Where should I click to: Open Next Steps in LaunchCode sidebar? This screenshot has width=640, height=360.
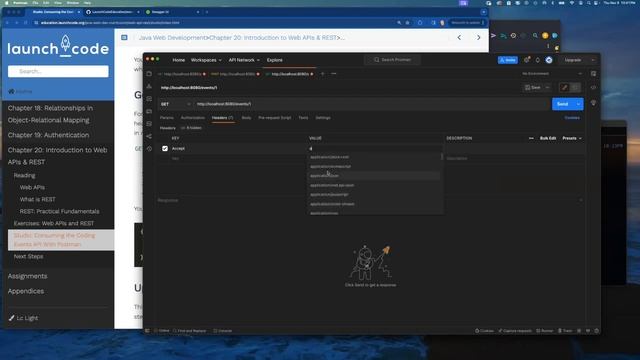(28, 257)
